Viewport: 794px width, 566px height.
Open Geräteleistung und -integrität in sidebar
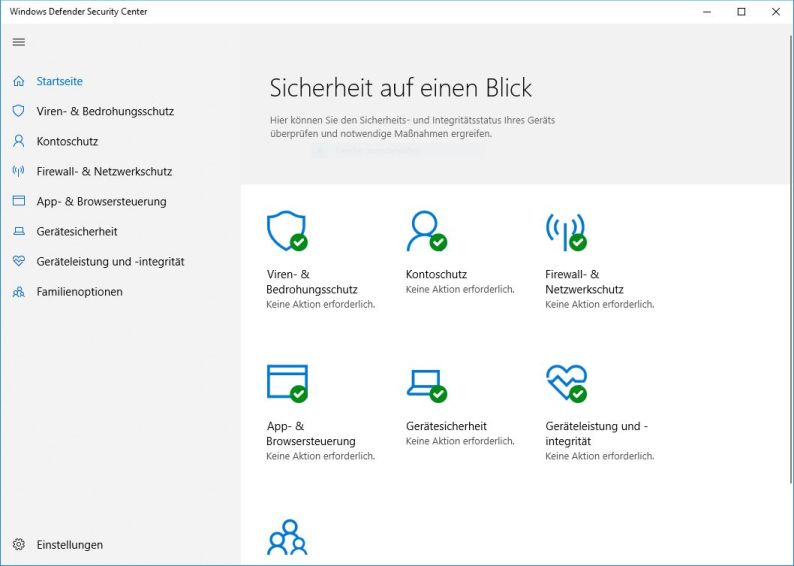[110, 262]
